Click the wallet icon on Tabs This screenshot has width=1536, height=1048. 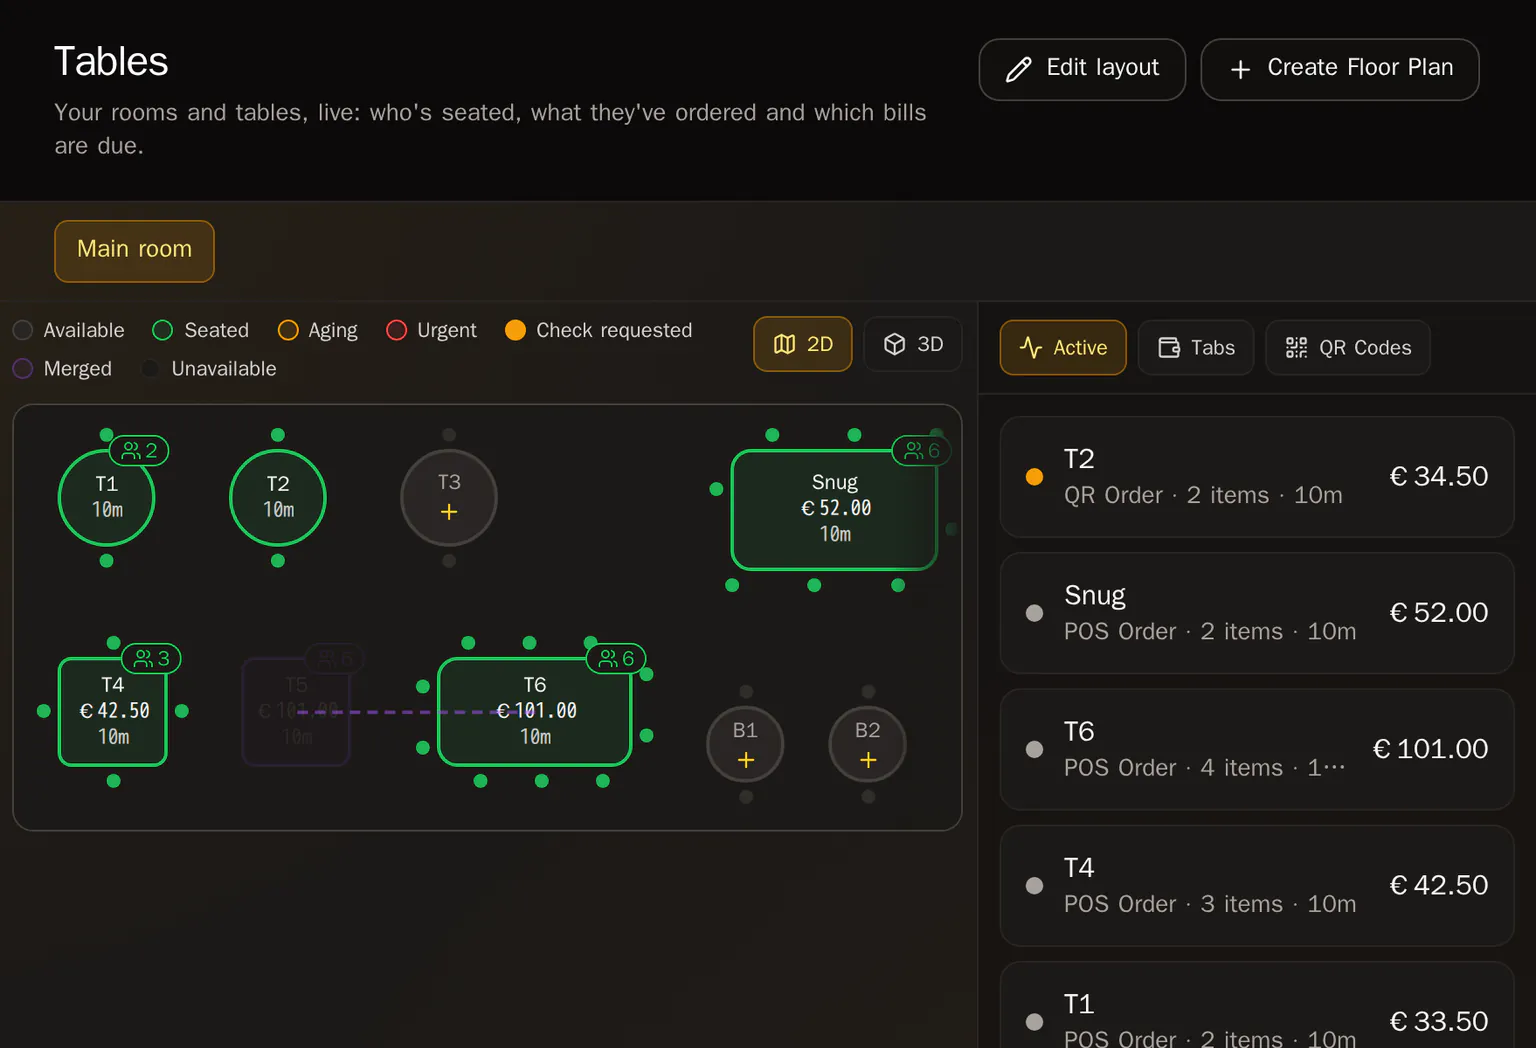[1169, 347]
